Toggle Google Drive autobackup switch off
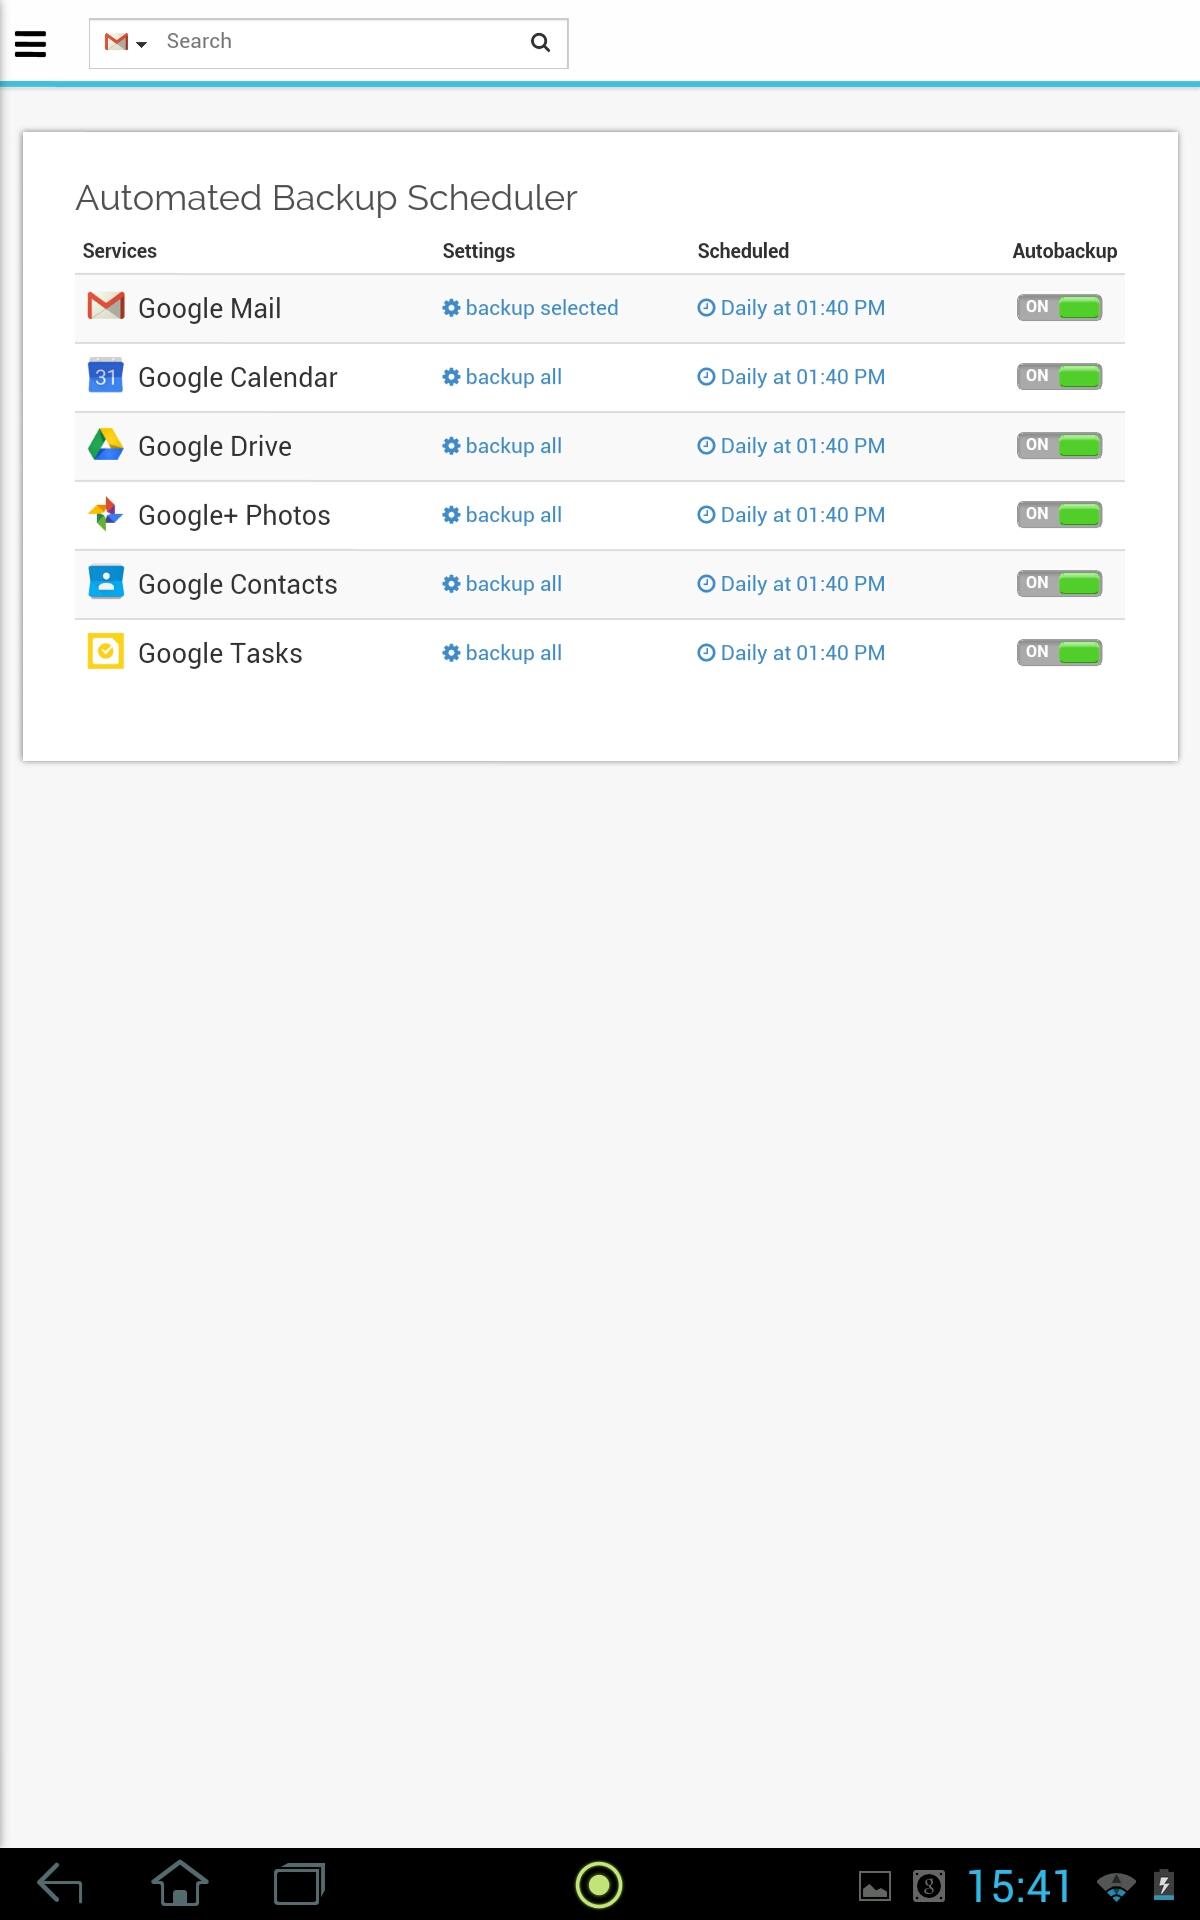 [1060, 445]
